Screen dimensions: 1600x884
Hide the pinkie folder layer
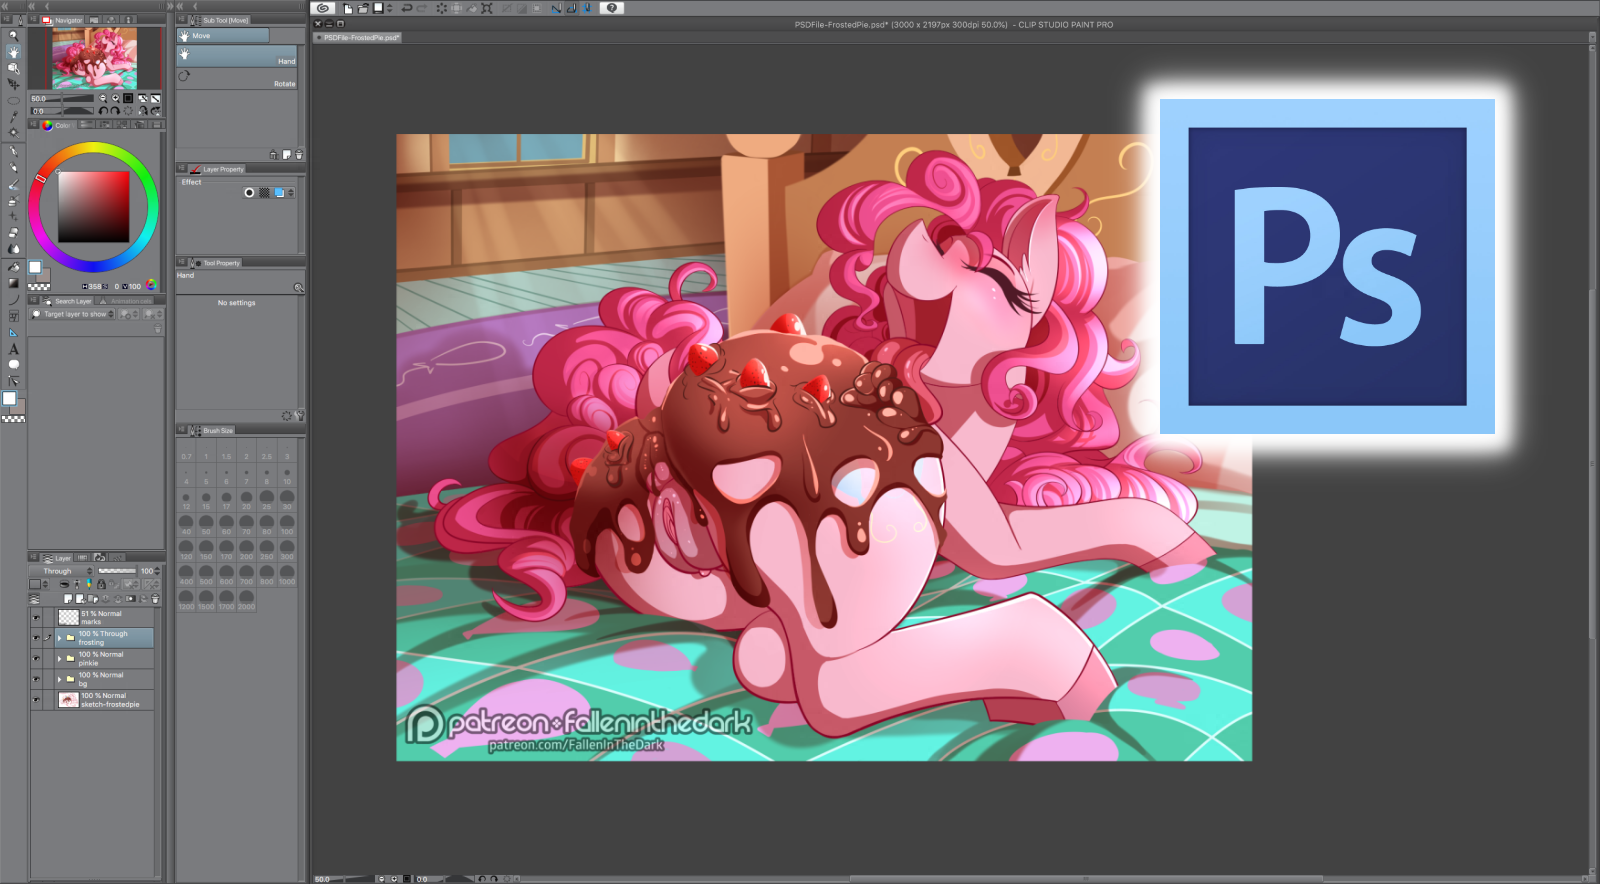36,659
